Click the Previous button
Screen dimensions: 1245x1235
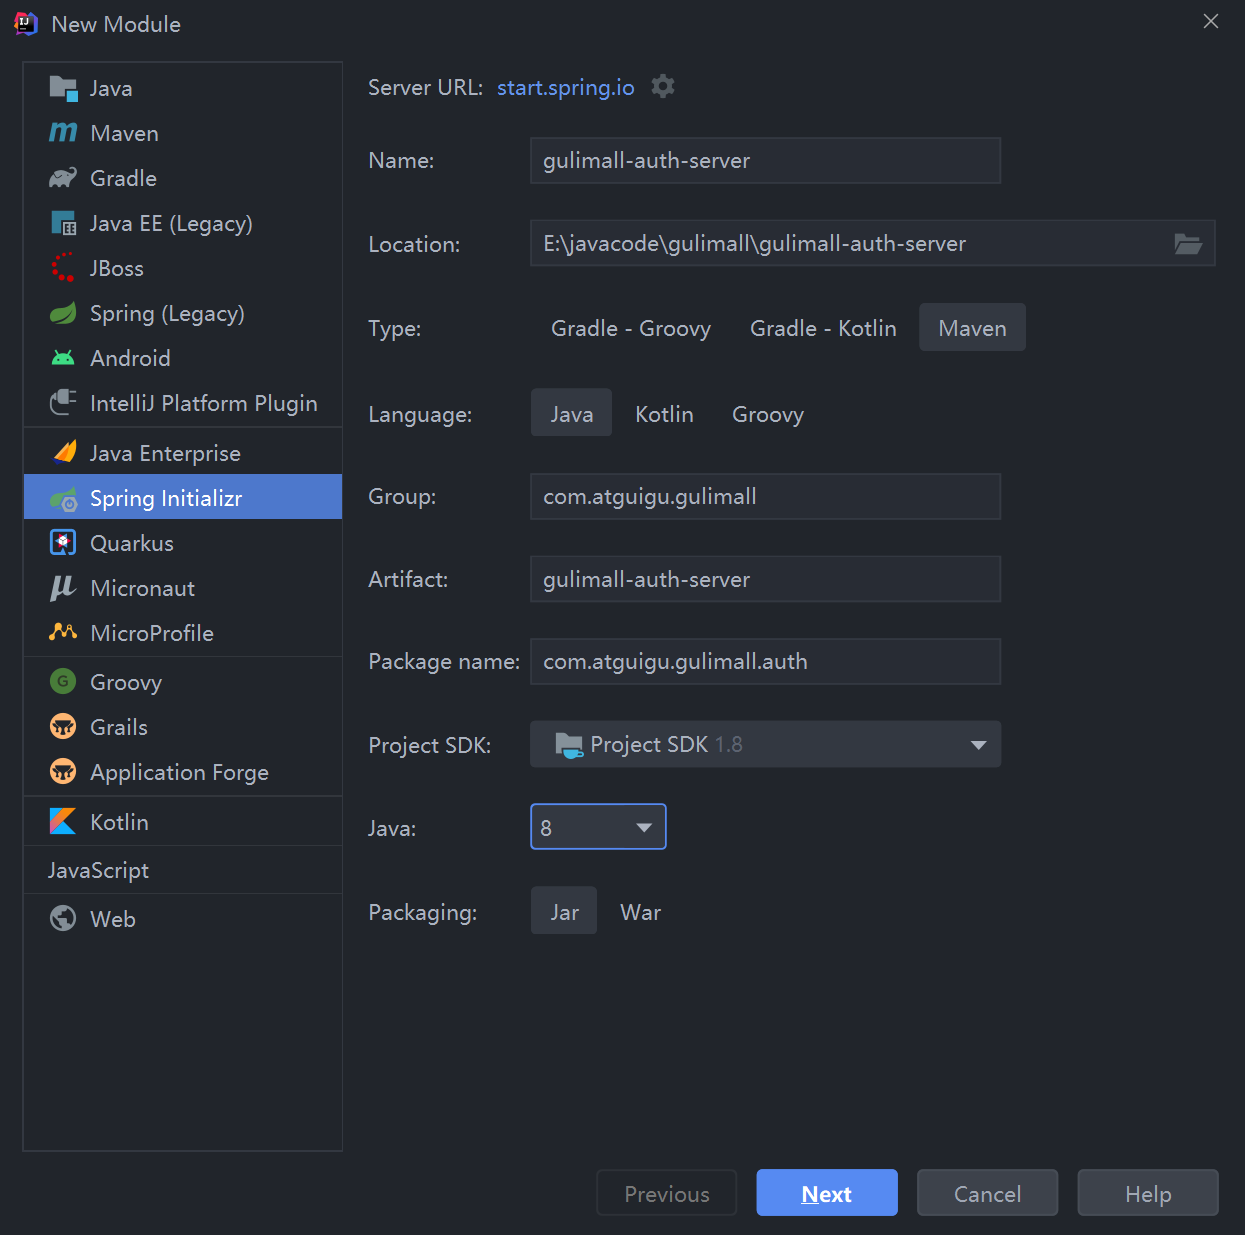tap(667, 1193)
